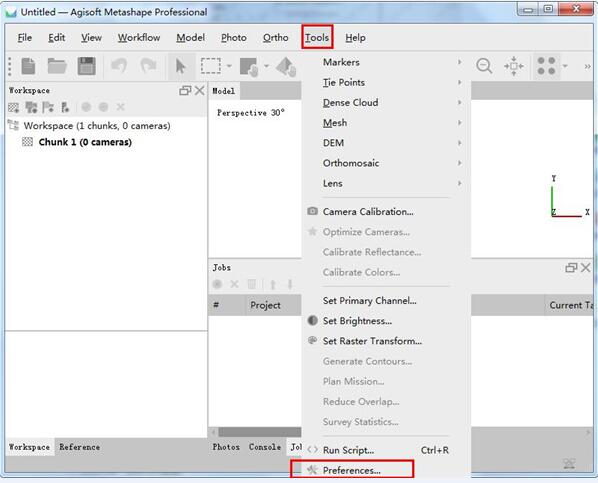The width and height of the screenshot is (598, 483).
Task: Select the Move Region tool icon
Action: 249,67
